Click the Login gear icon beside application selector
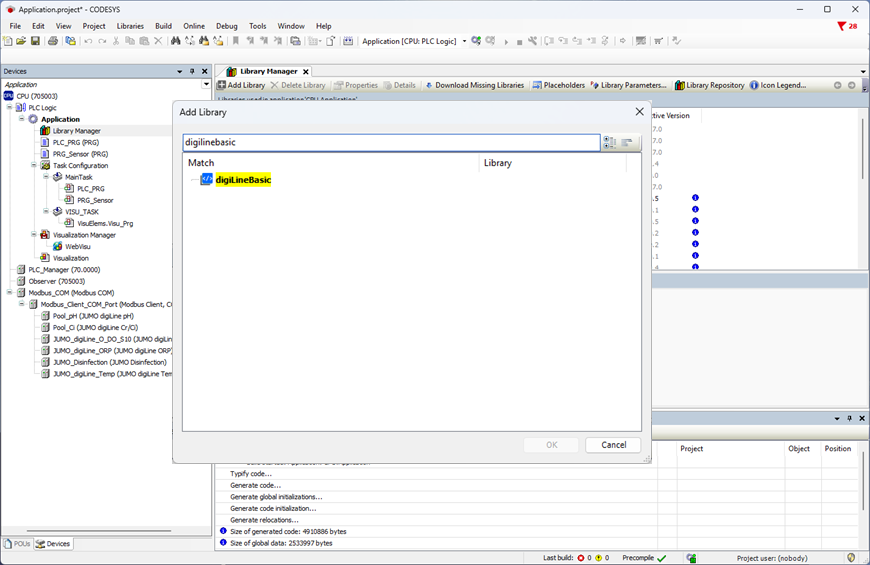Screen dimensions: 870x565 (476, 41)
